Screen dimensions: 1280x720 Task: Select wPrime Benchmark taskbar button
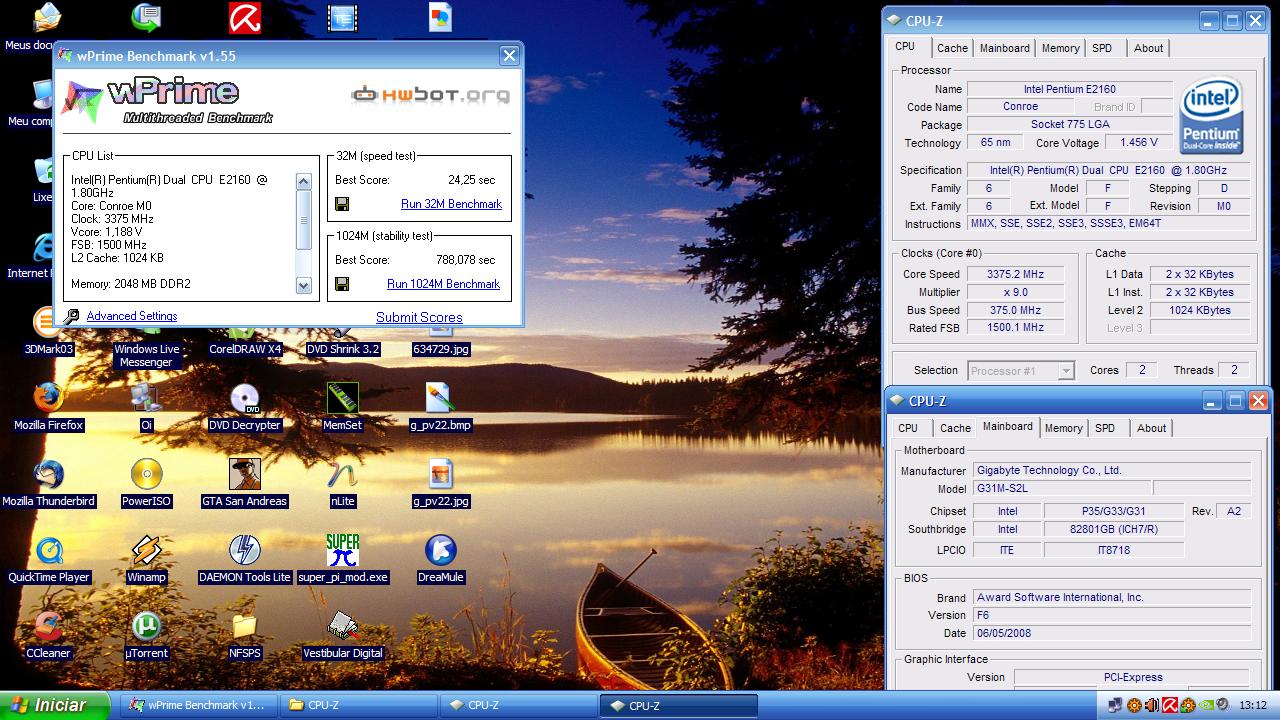coord(198,705)
